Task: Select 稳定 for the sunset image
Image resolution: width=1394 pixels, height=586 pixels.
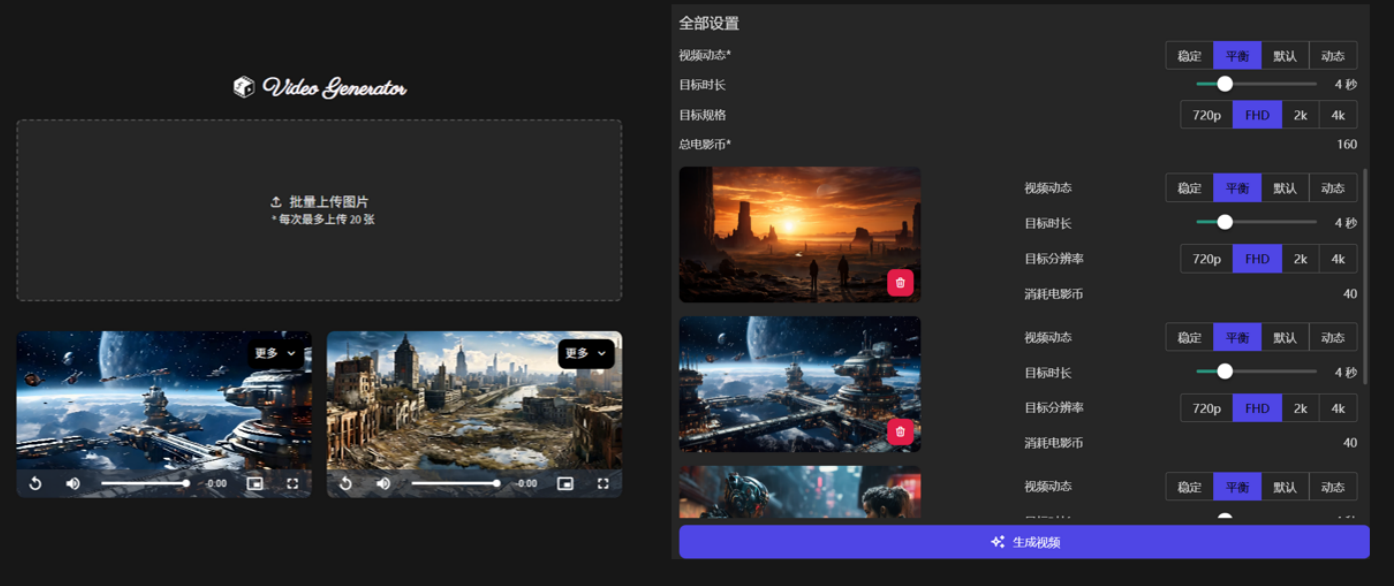Action: pos(1189,188)
